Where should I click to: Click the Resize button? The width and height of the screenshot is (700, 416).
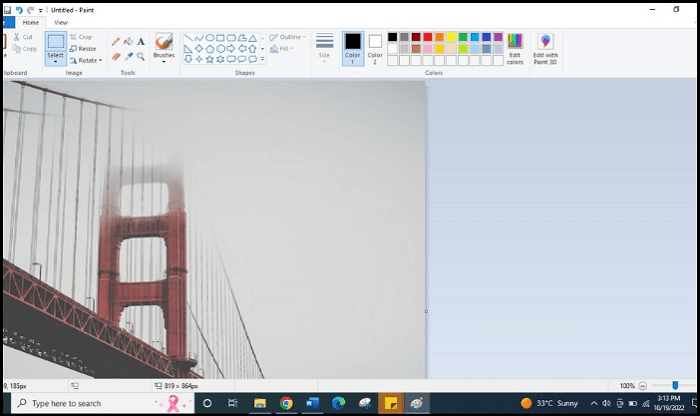coord(84,48)
